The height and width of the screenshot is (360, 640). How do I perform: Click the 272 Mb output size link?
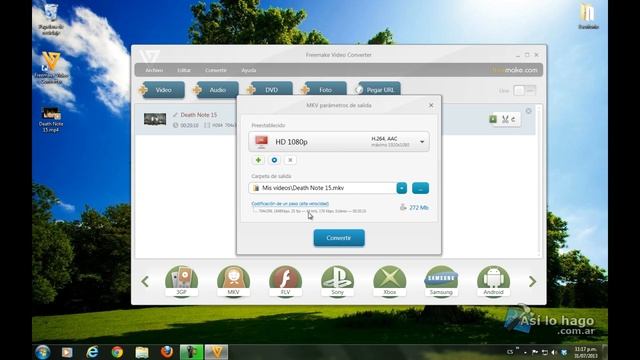(x=418, y=207)
